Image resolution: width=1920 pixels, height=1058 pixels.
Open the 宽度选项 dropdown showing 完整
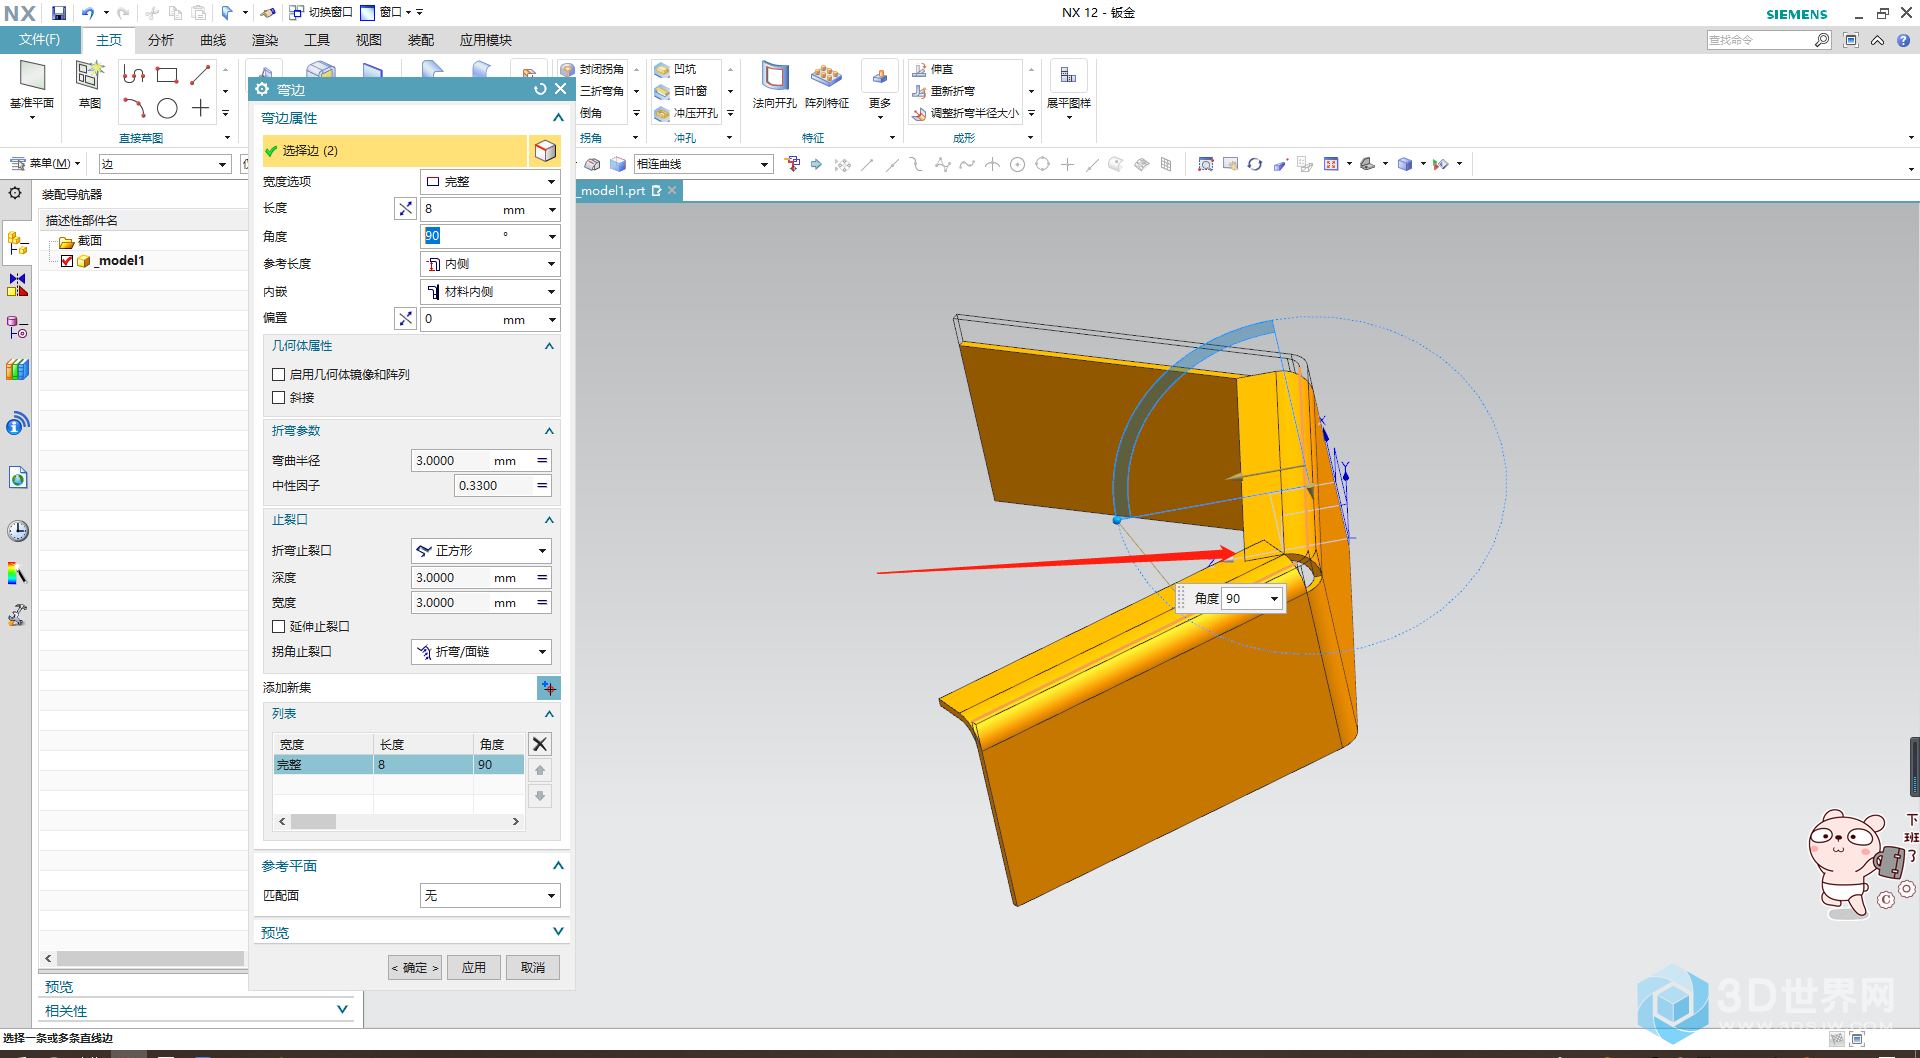click(x=490, y=182)
